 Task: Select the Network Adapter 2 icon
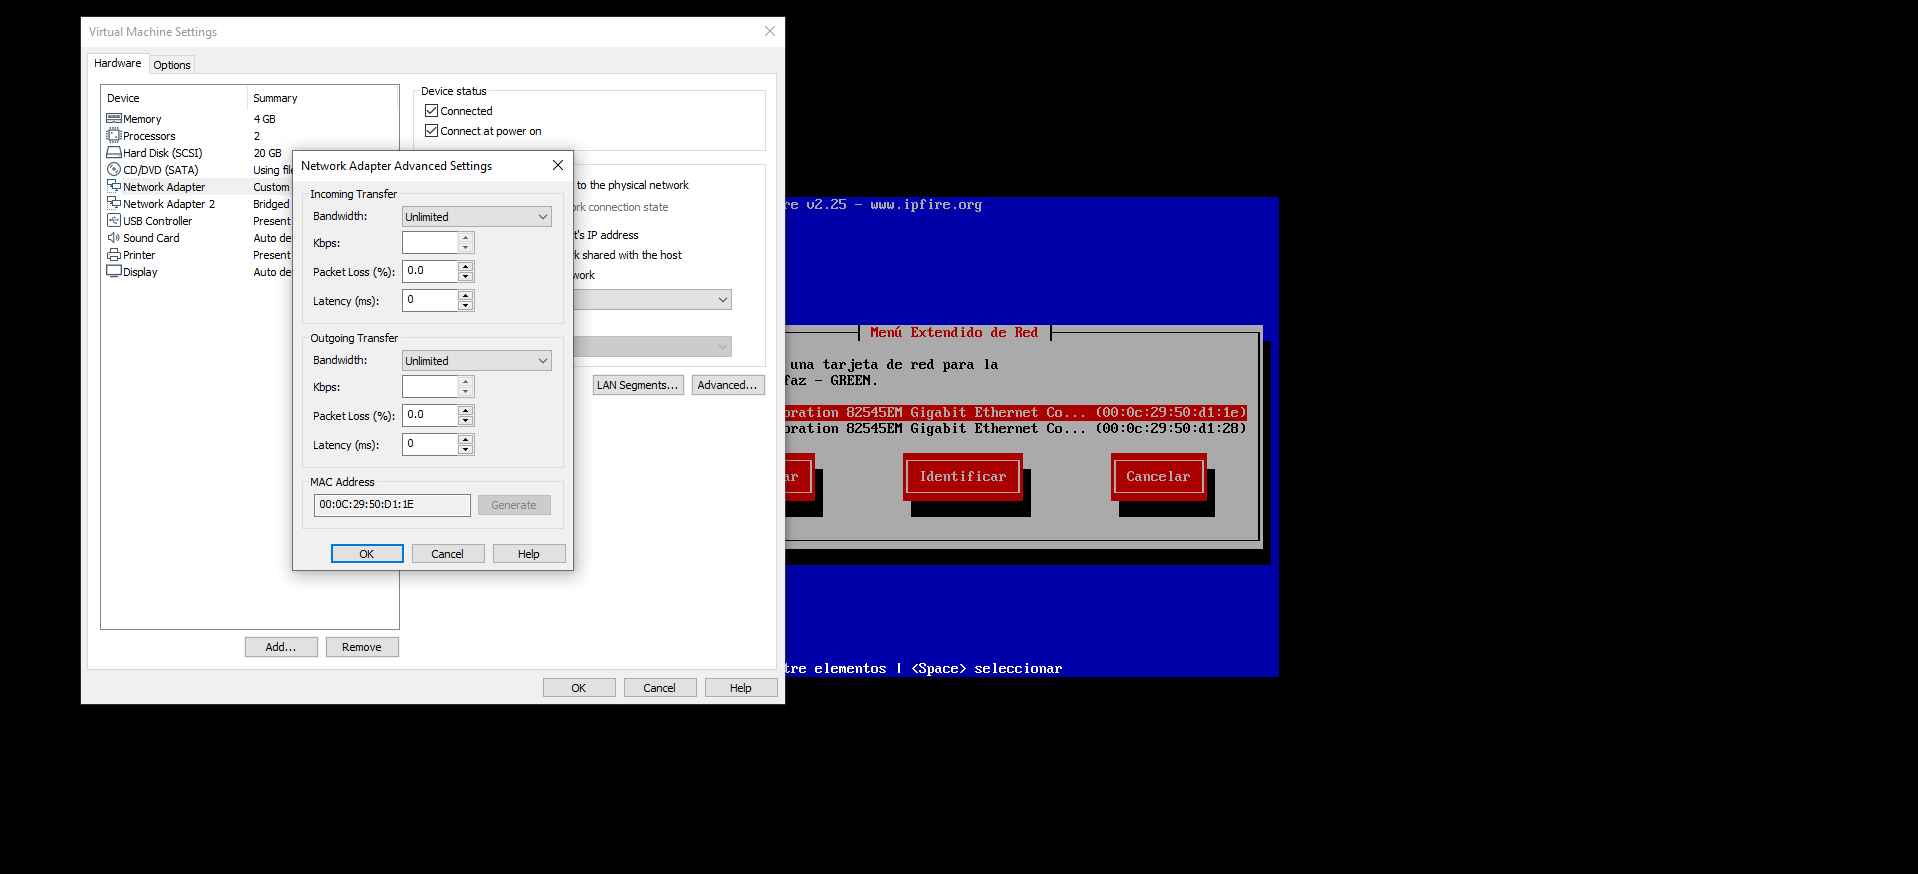coord(114,204)
